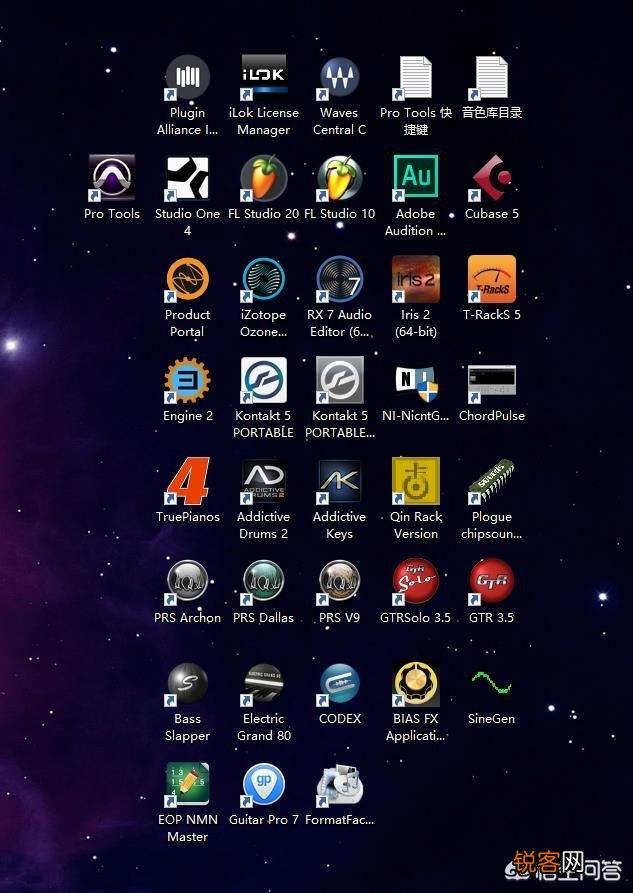Launch Bass Slapper
Screen dimensions: 633x893
click(187, 683)
